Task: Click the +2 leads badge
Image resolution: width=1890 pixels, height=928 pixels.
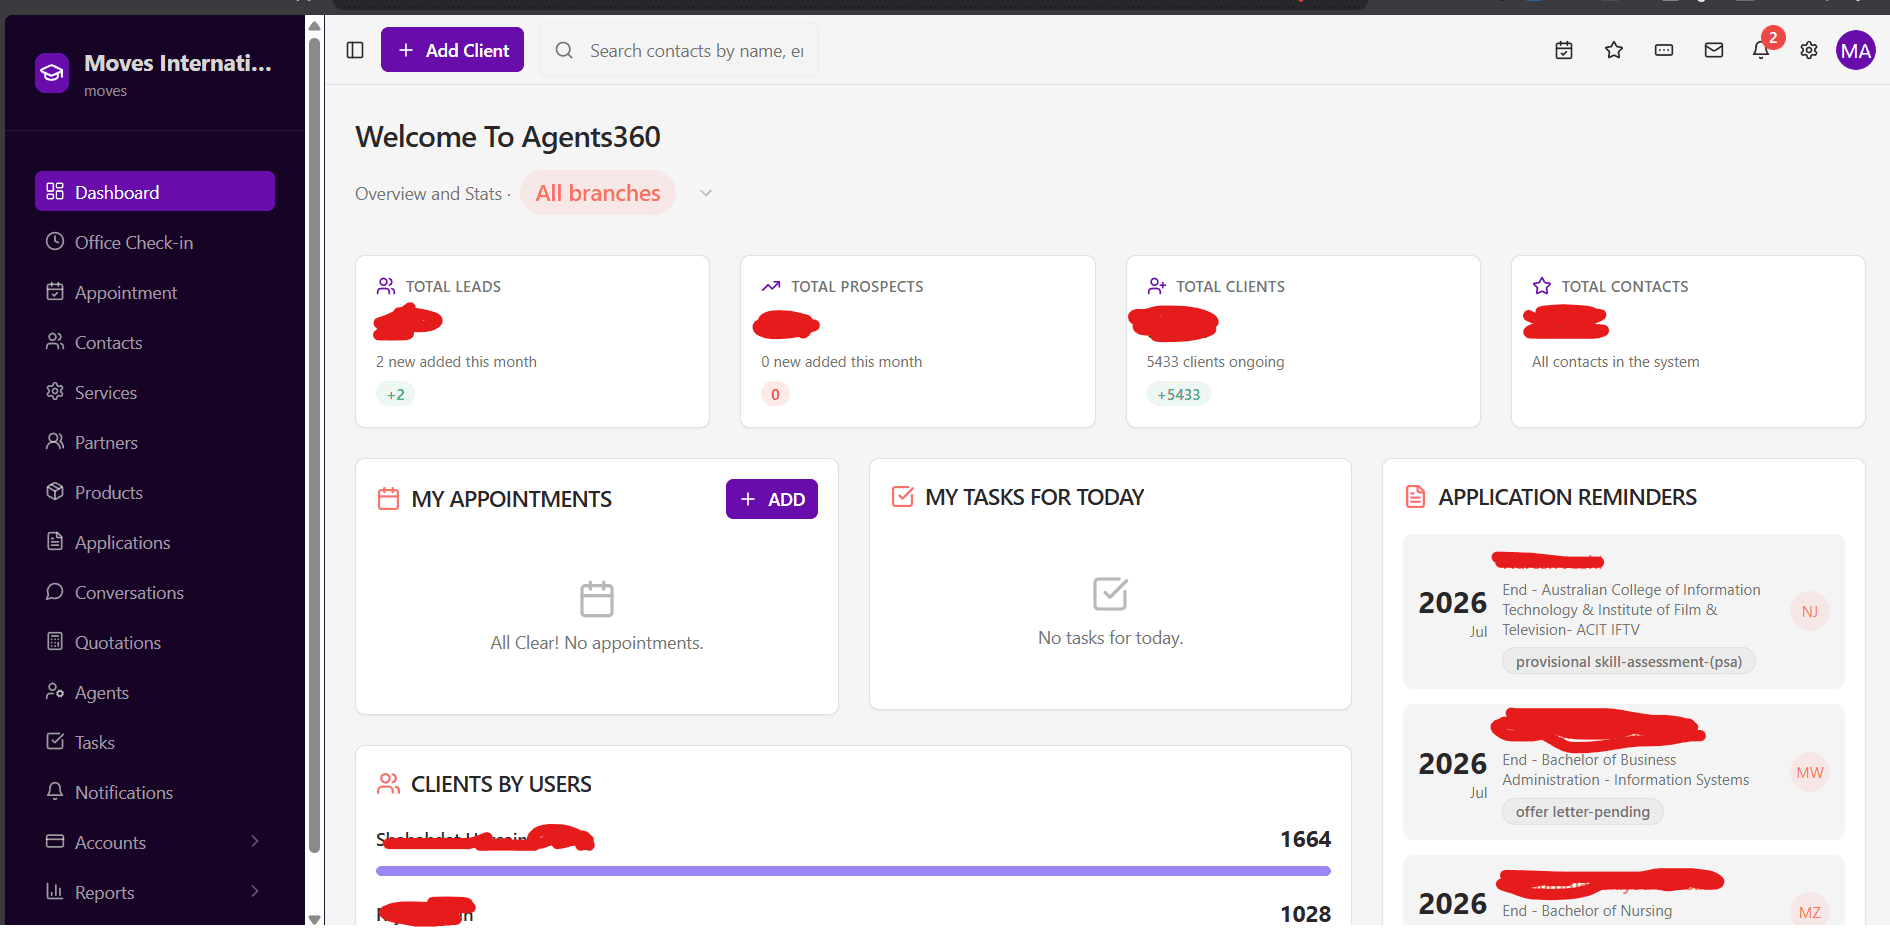Action: (396, 394)
